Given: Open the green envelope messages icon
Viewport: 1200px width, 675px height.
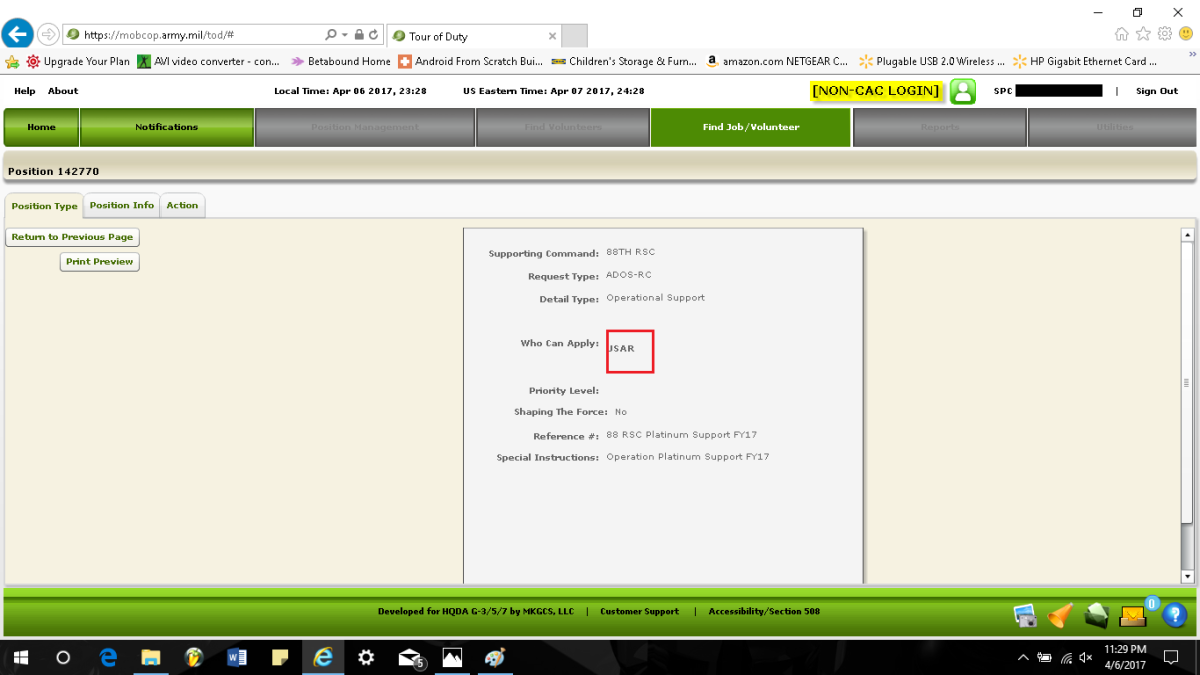Looking at the screenshot, I should coord(1096,616).
